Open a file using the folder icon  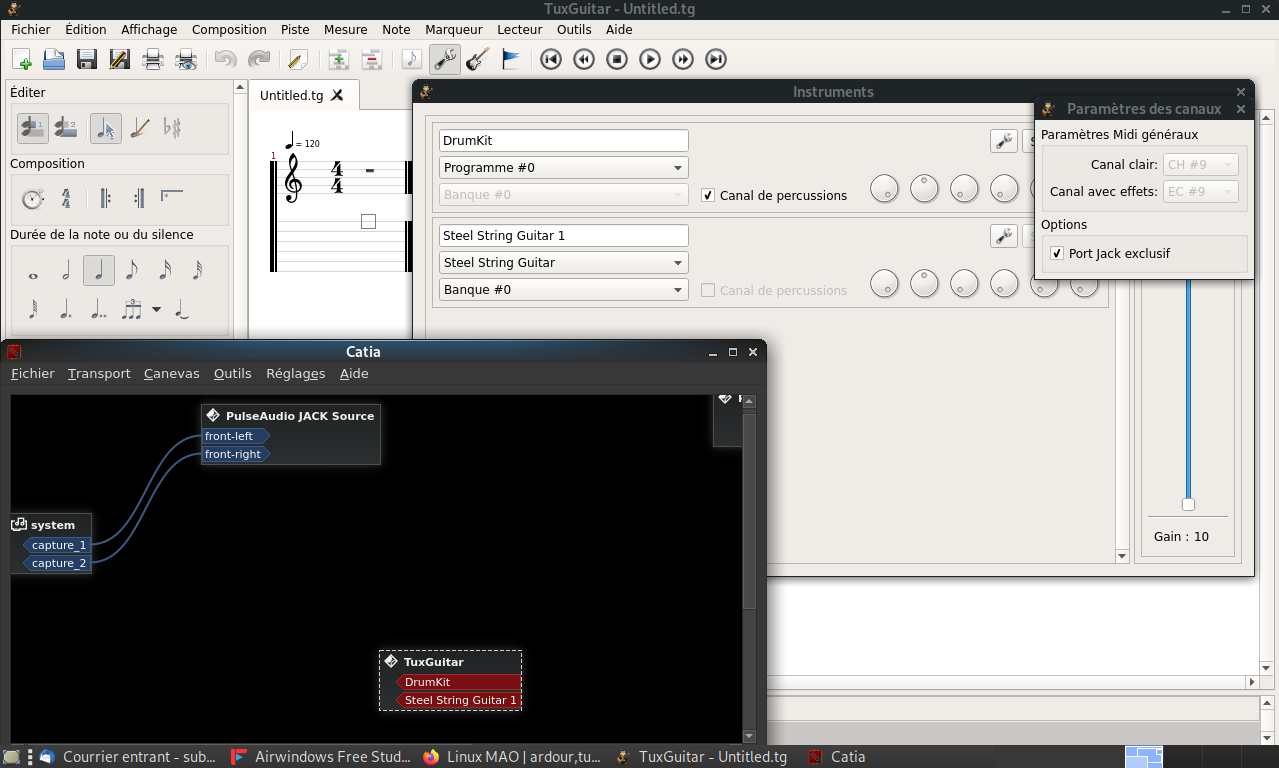[54, 59]
